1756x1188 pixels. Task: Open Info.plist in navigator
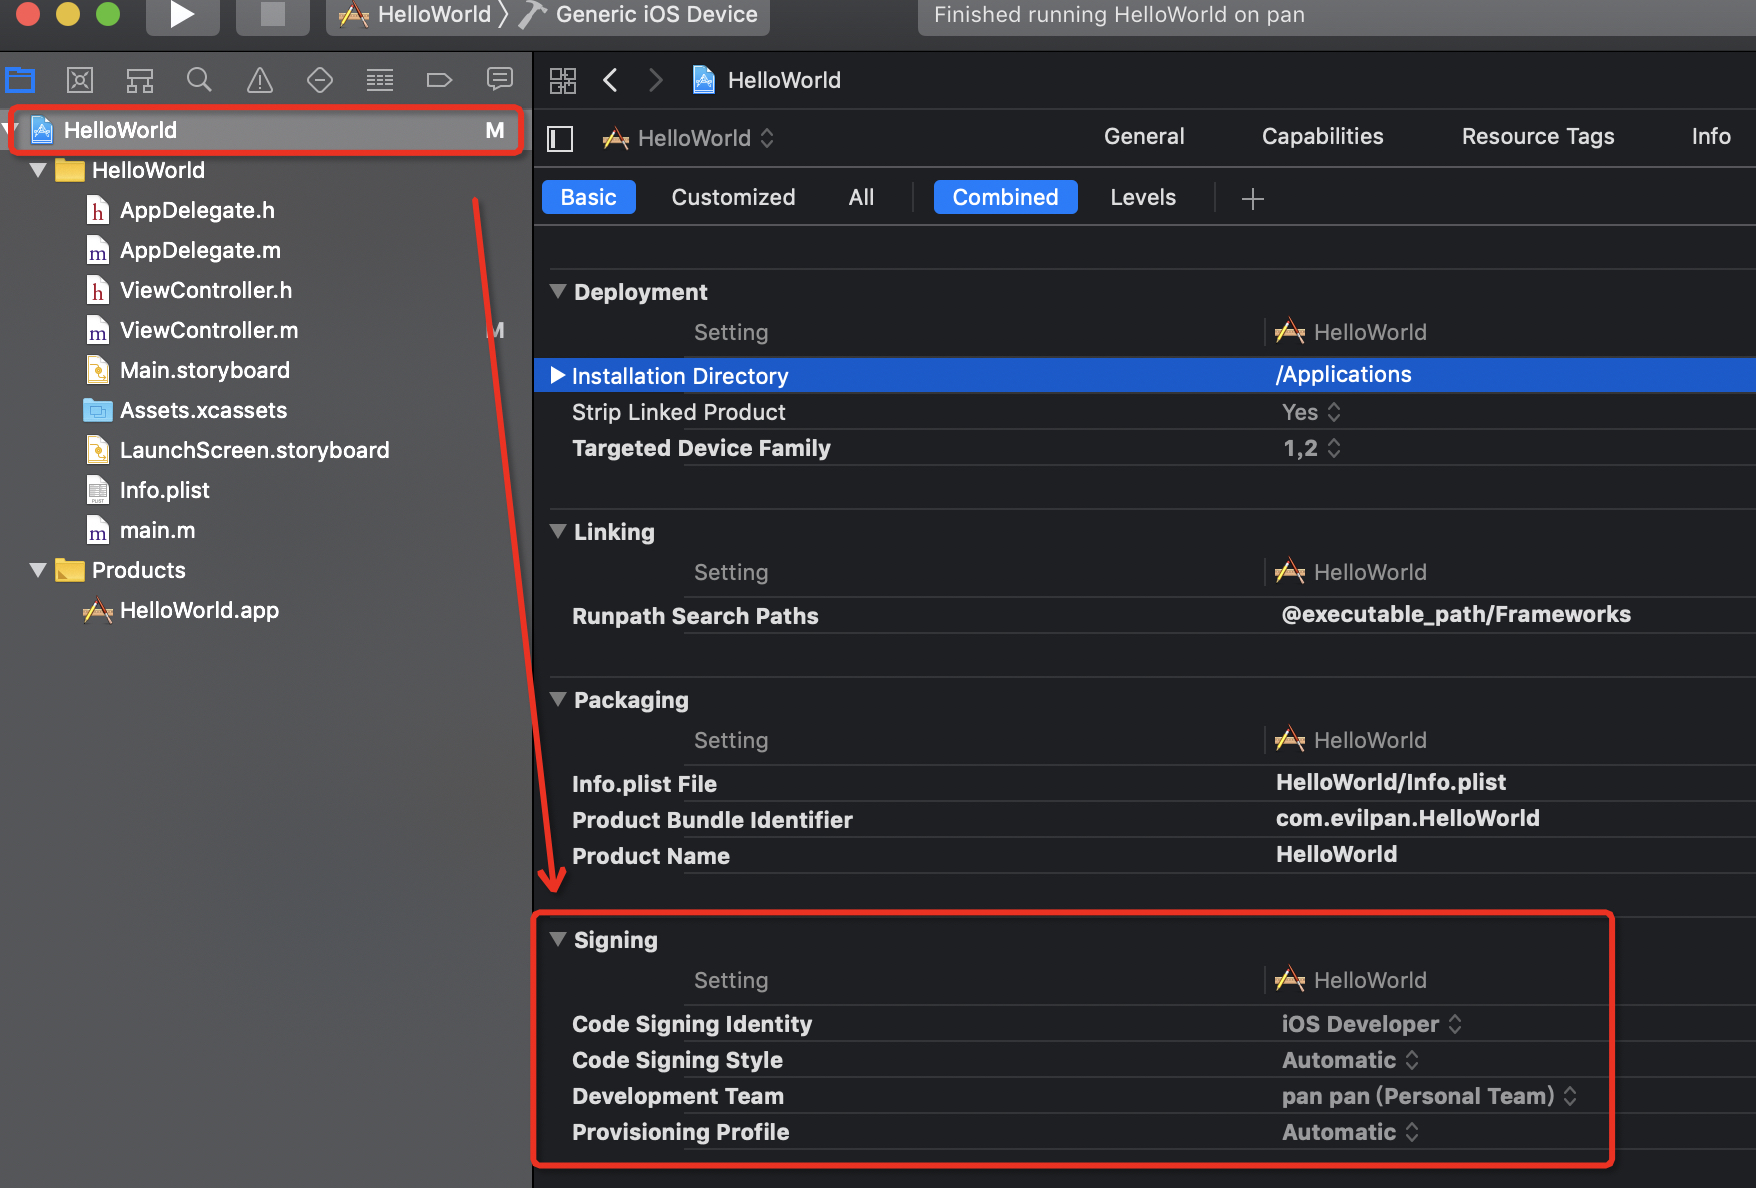pos(165,490)
